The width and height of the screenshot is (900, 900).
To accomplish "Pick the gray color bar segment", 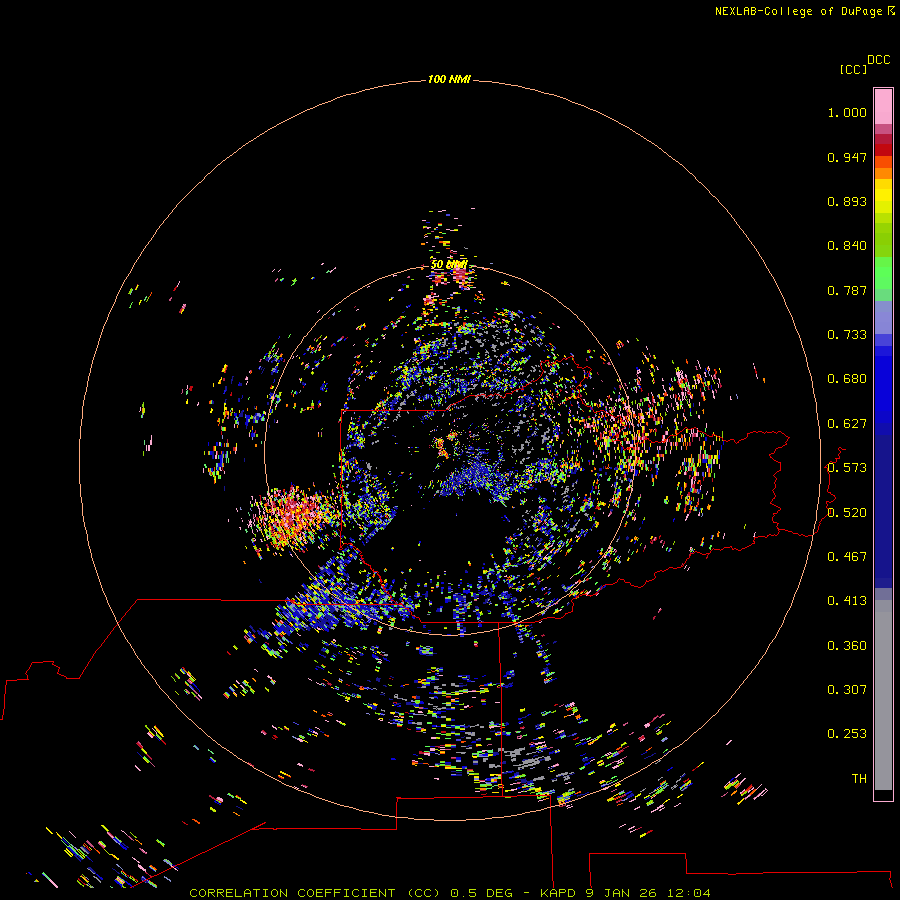I will click(883, 695).
